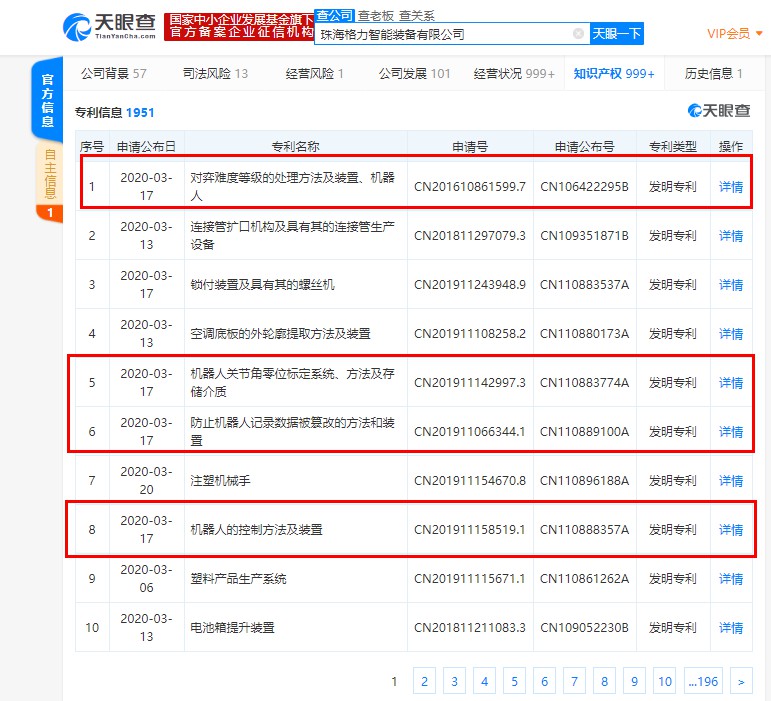
Task: Go to page 6 of patents
Action: point(544,681)
